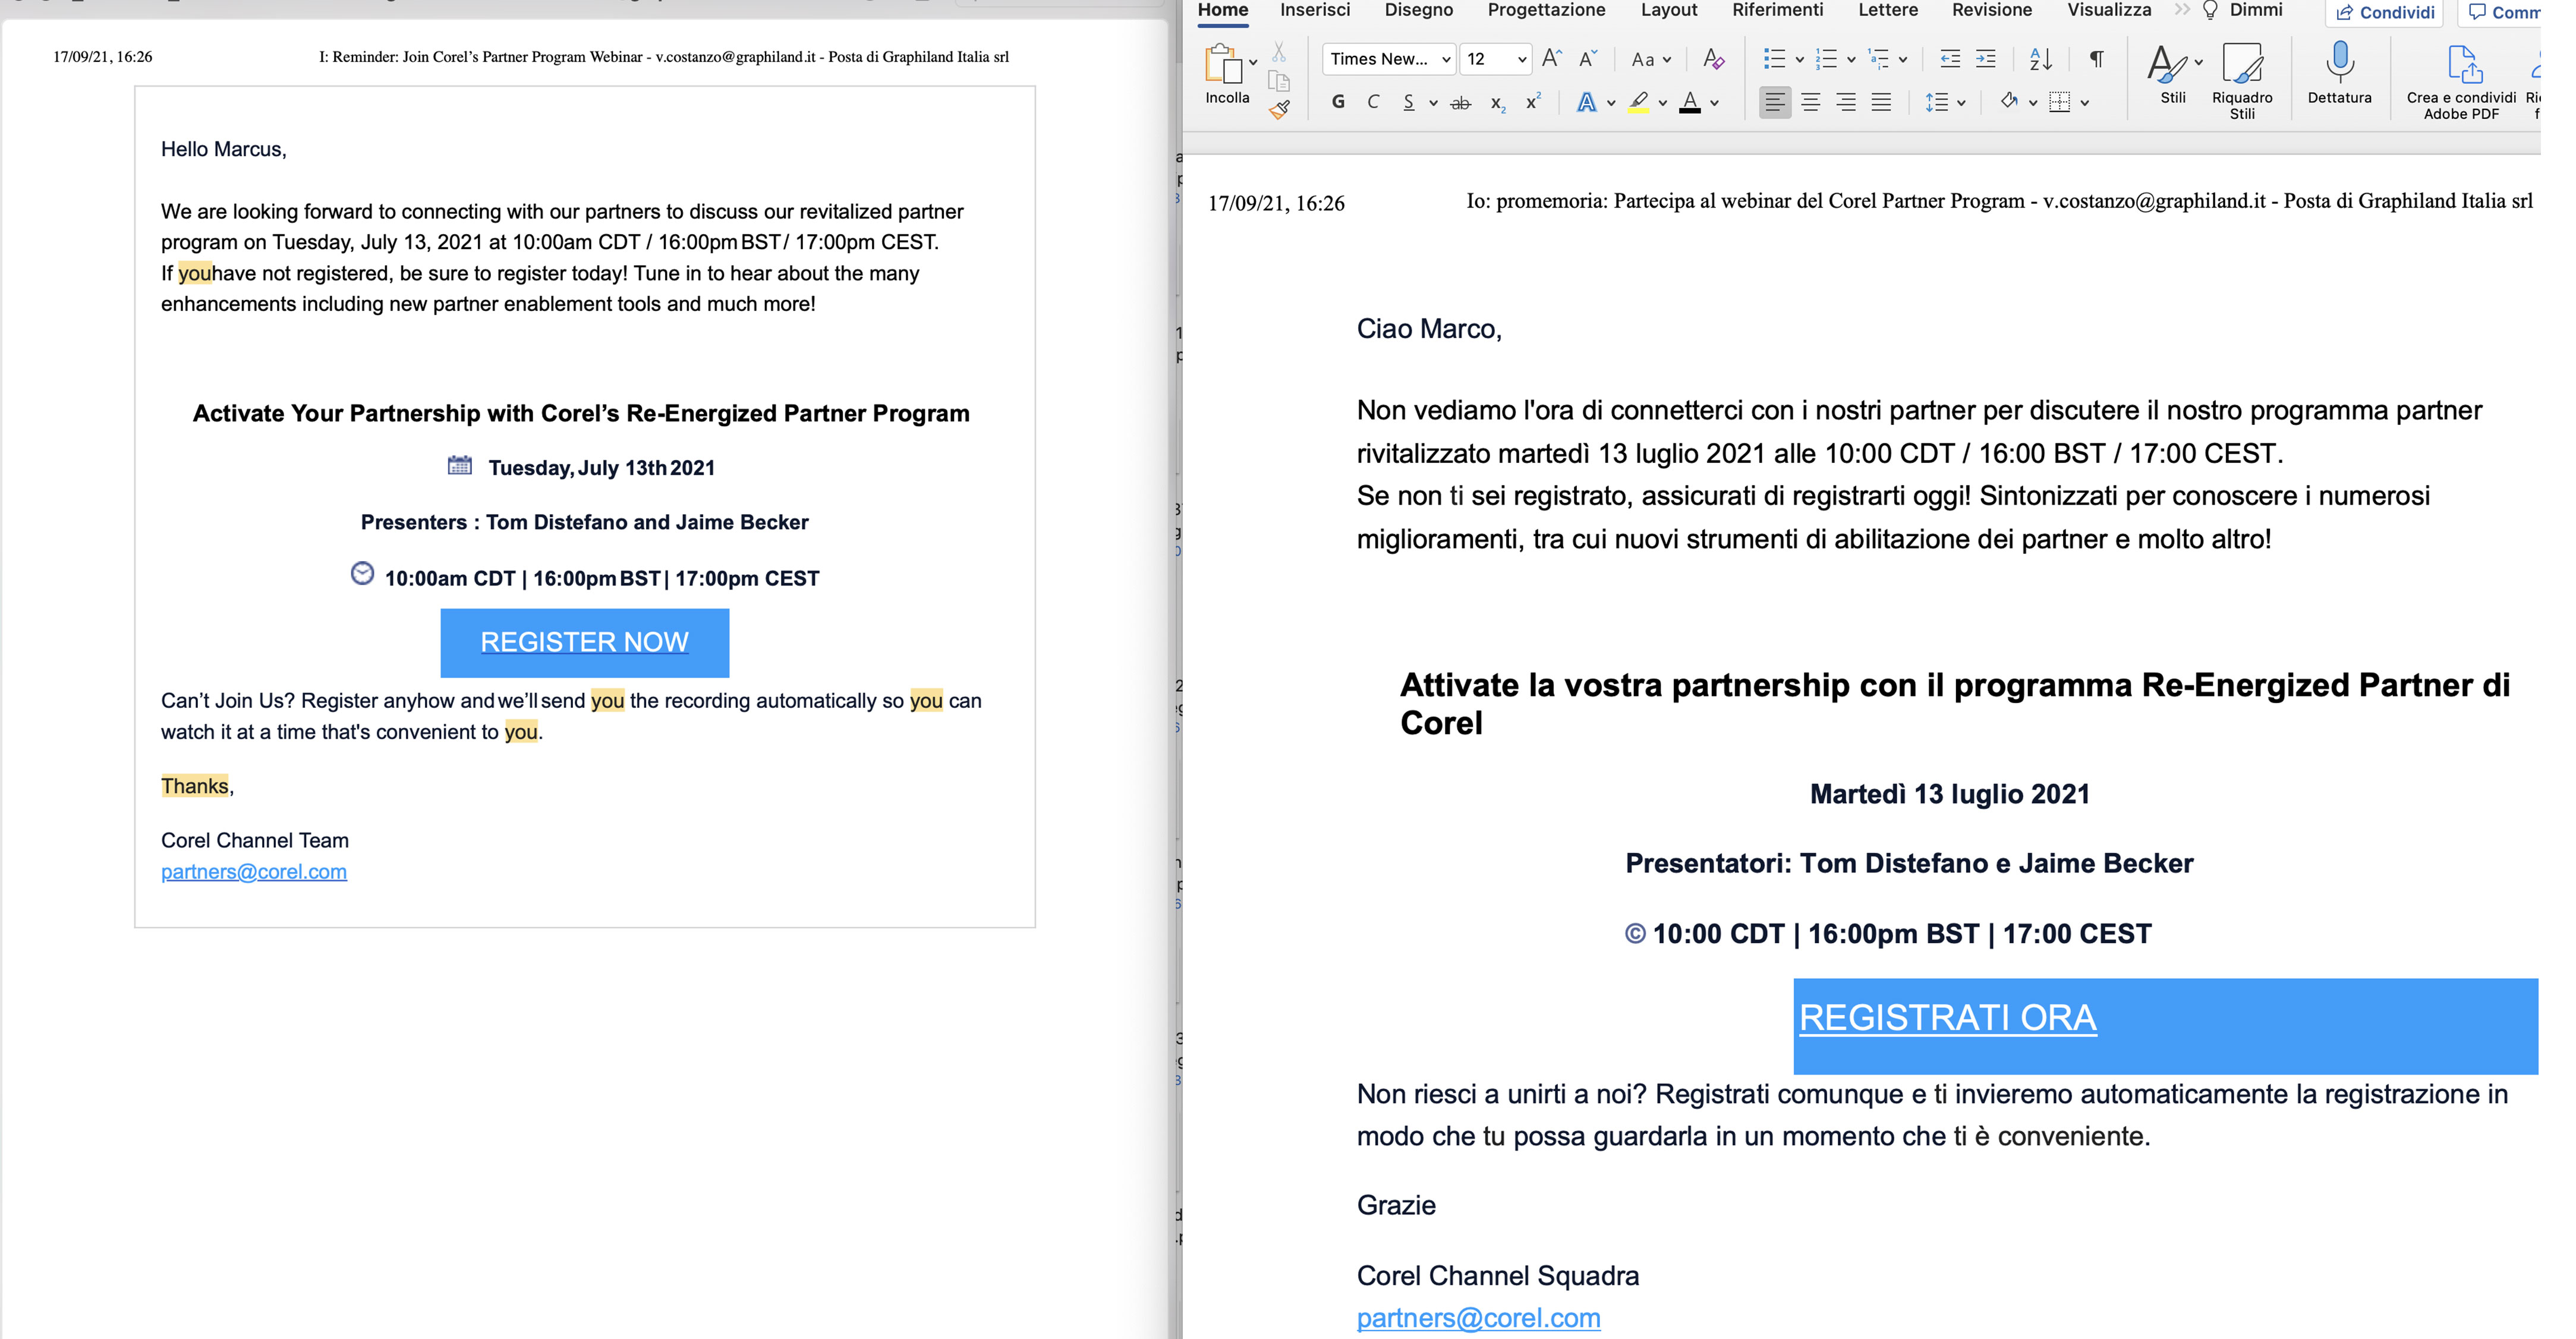
Task: Show more ribbon tabs chevron
Action: click(x=2181, y=10)
